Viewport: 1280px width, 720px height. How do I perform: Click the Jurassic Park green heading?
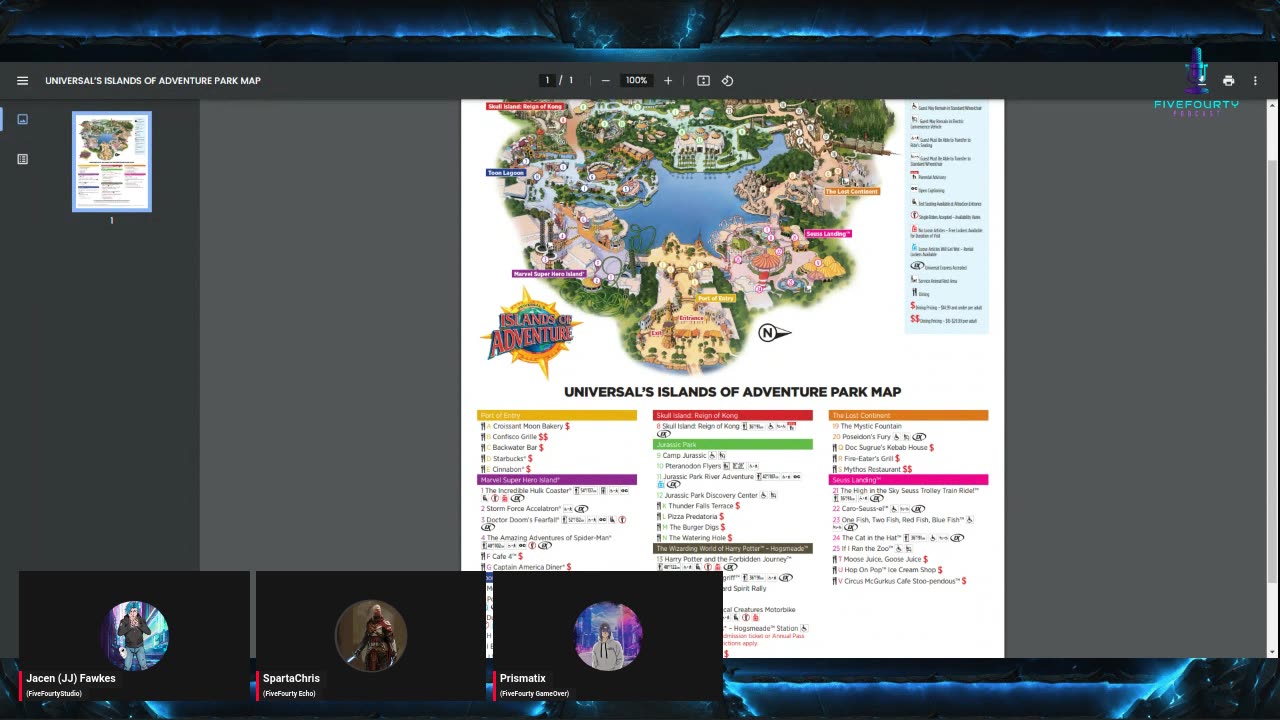pyautogui.click(x=733, y=444)
